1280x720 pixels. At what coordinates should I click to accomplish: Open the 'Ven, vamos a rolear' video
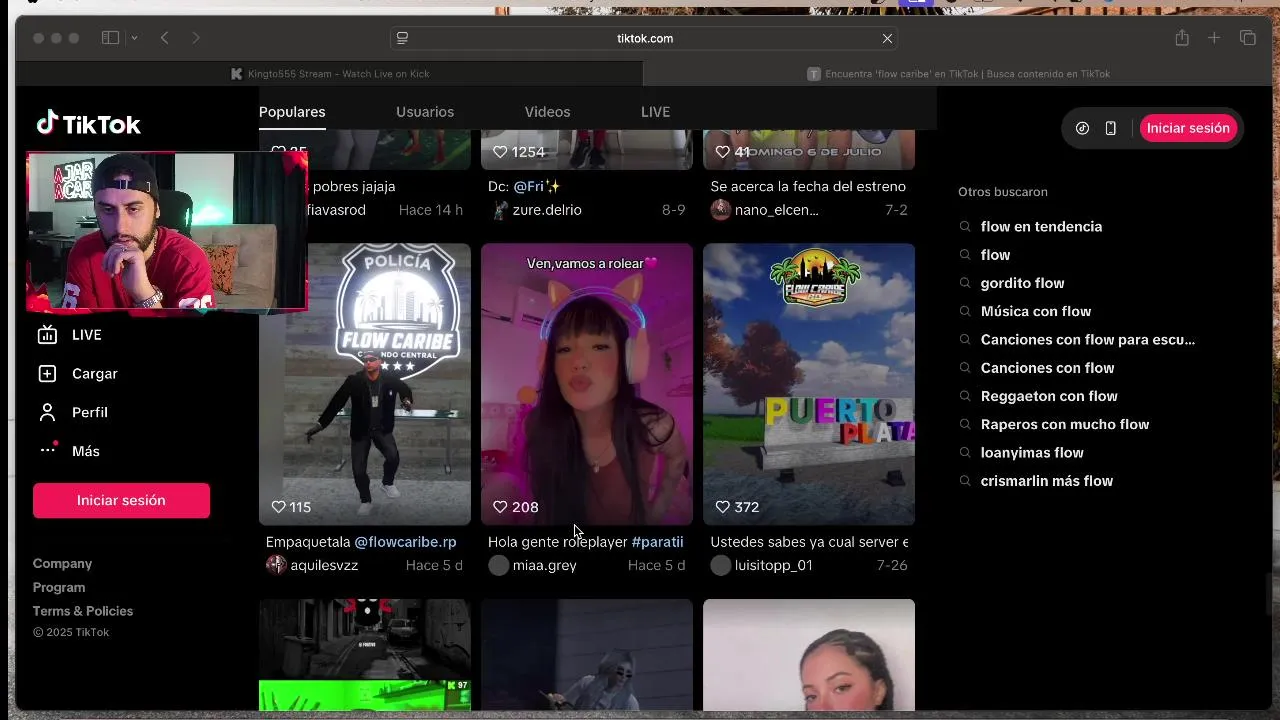pyautogui.click(x=587, y=384)
